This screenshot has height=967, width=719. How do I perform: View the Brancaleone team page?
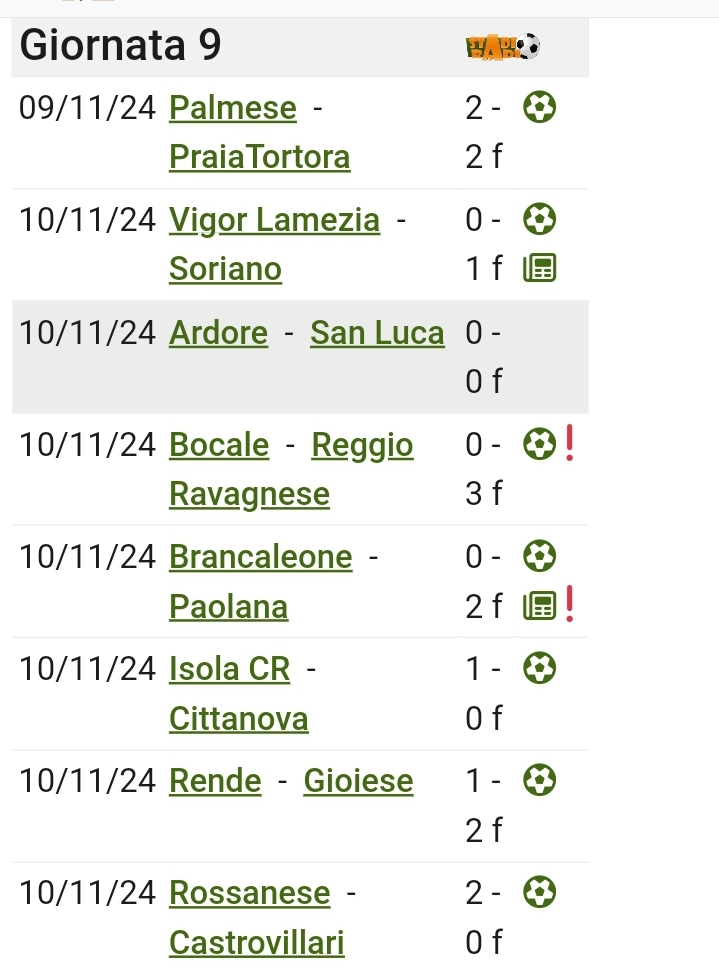[x=261, y=557]
